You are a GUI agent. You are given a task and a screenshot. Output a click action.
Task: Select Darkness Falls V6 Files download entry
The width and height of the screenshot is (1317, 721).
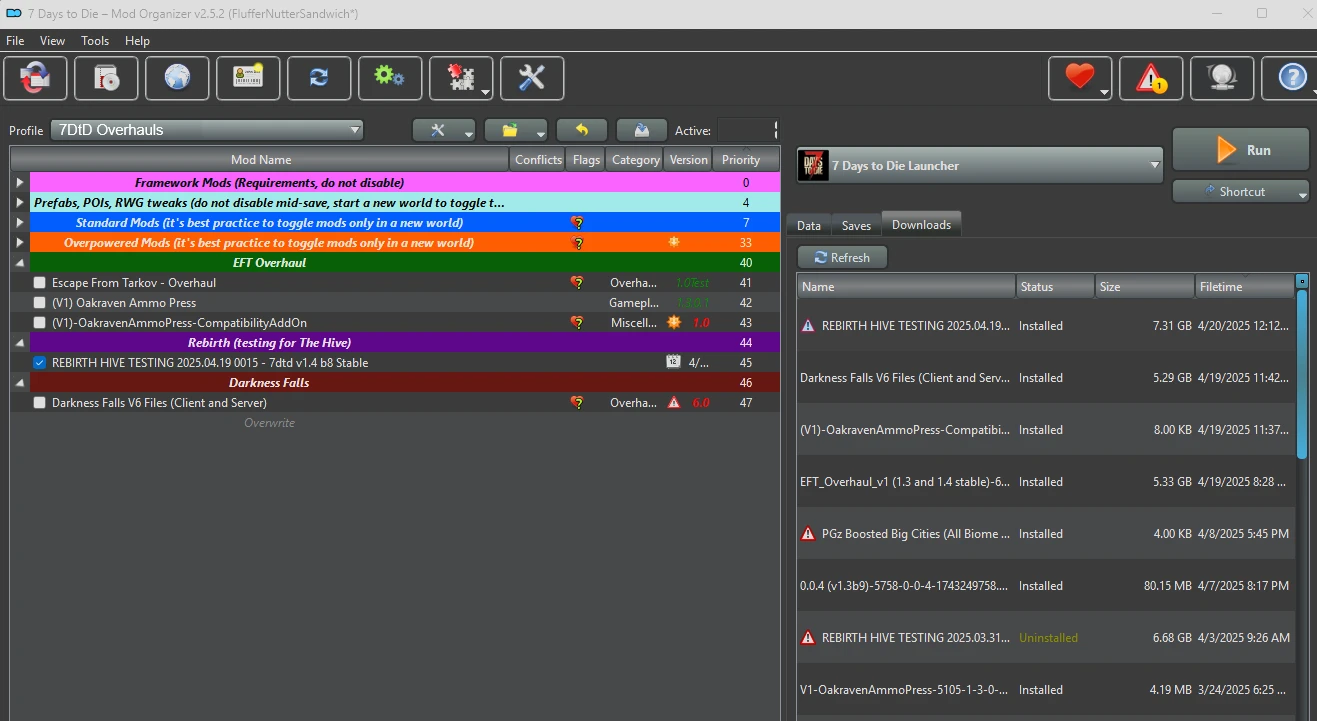click(1046, 378)
